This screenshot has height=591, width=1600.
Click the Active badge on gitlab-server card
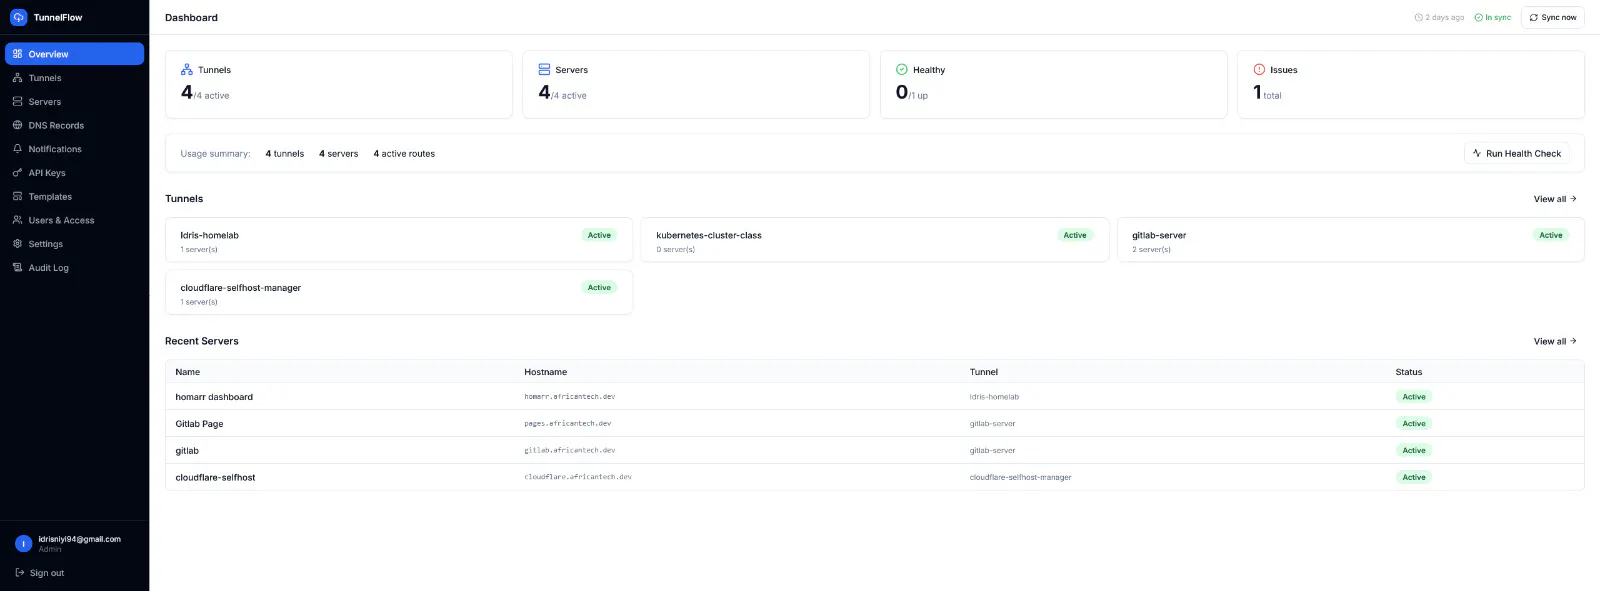(1551, 235)
